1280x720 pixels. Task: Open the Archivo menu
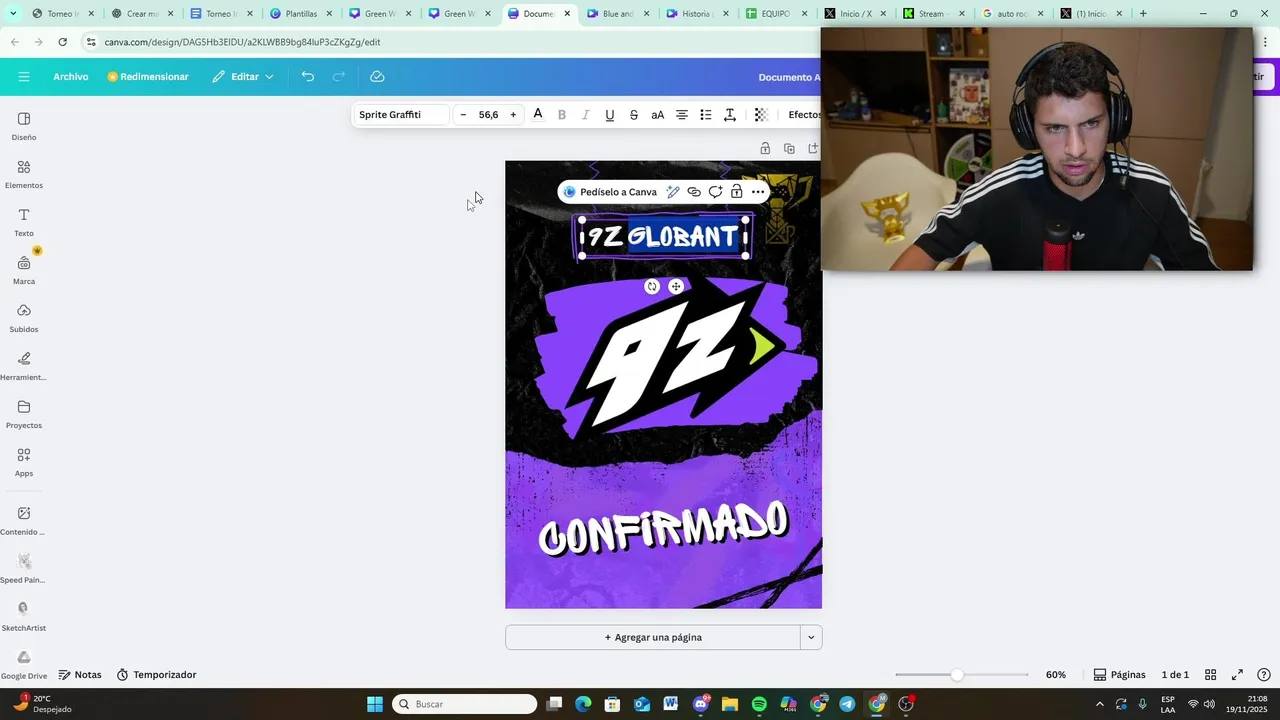[71, 77]
